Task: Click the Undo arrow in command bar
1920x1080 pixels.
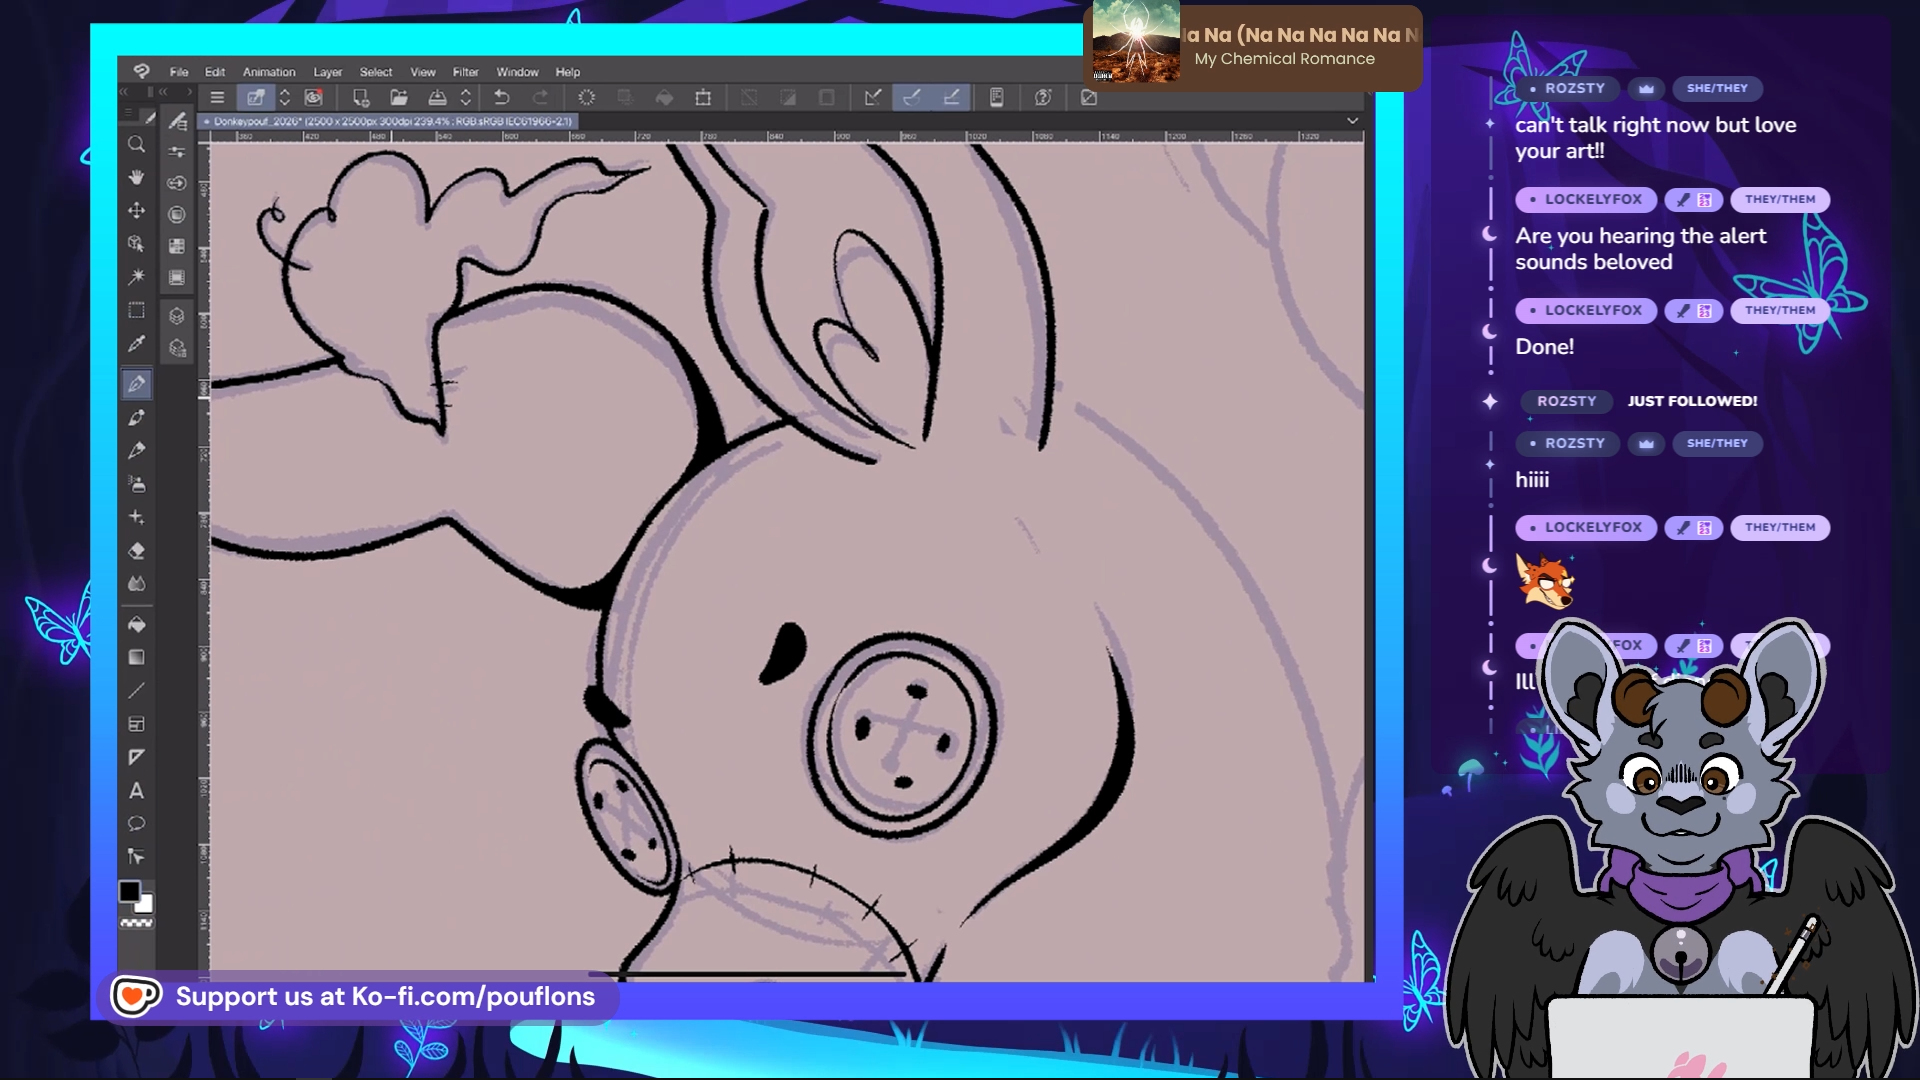Action: point(502,97)
